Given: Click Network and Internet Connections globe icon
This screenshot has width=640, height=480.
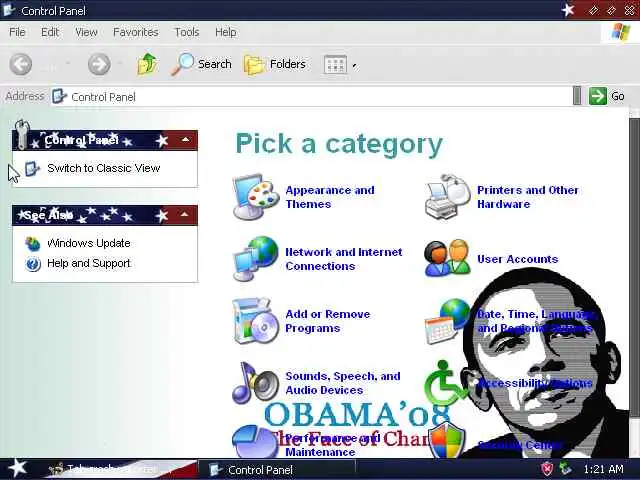Looking at the screenshot, I should [256, 259].
